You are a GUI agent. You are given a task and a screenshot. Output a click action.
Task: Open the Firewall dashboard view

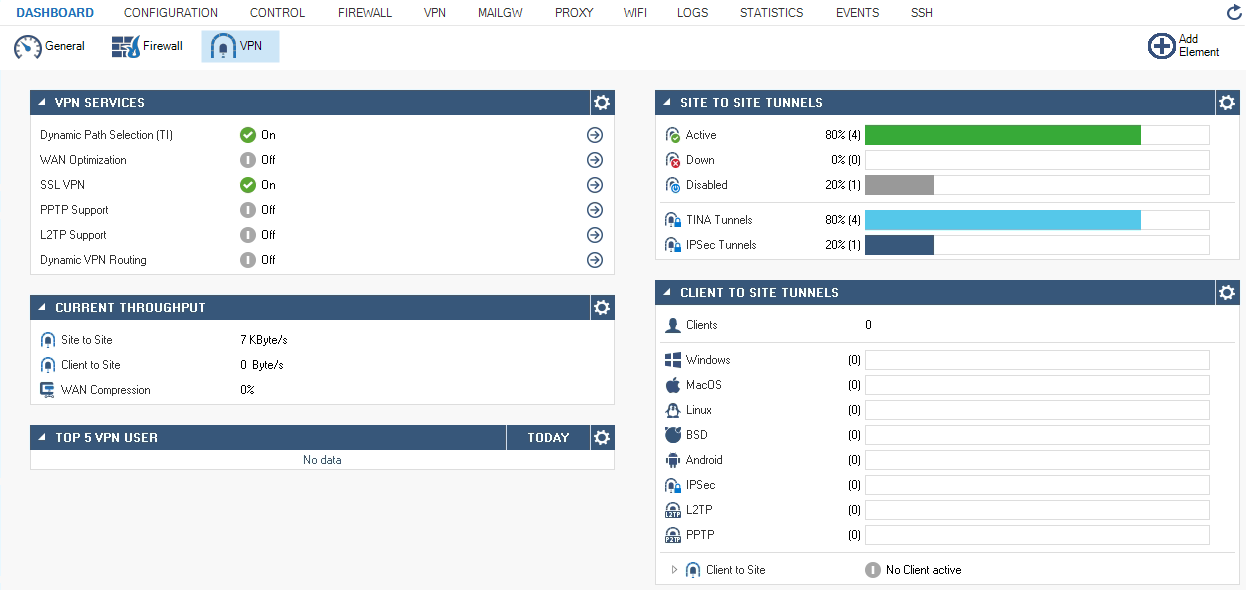tap(147, 47)
